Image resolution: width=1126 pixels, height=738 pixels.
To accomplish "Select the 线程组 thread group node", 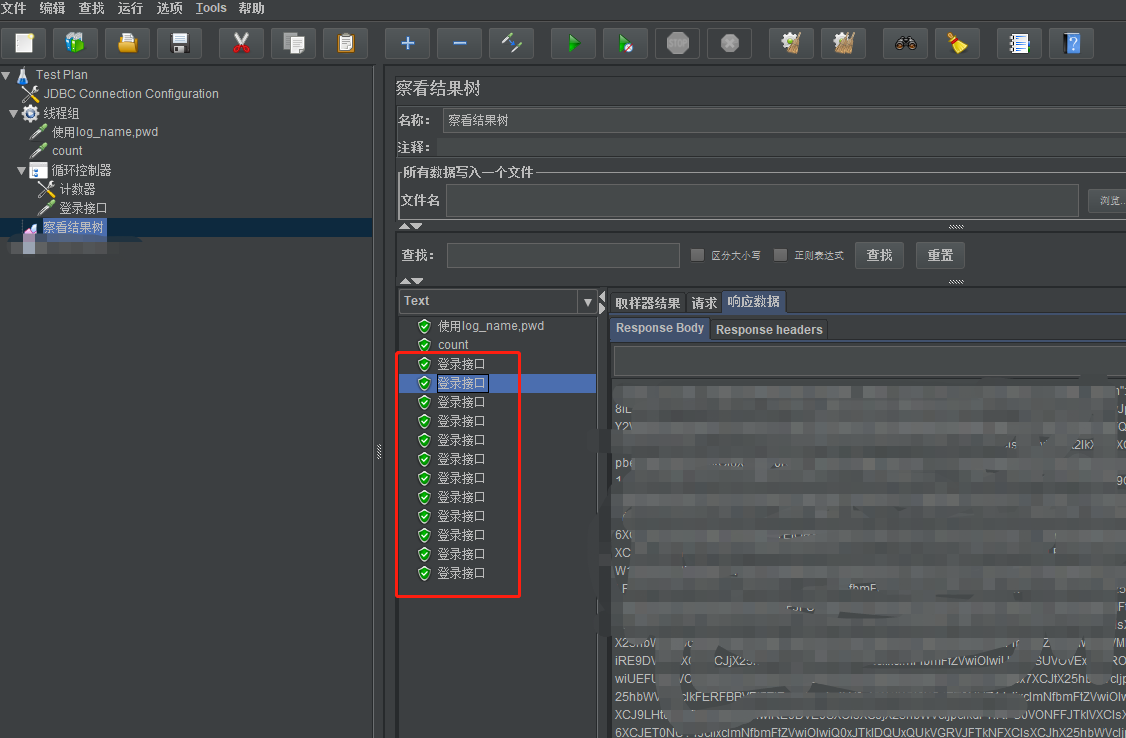I will (x=61, y=113).
